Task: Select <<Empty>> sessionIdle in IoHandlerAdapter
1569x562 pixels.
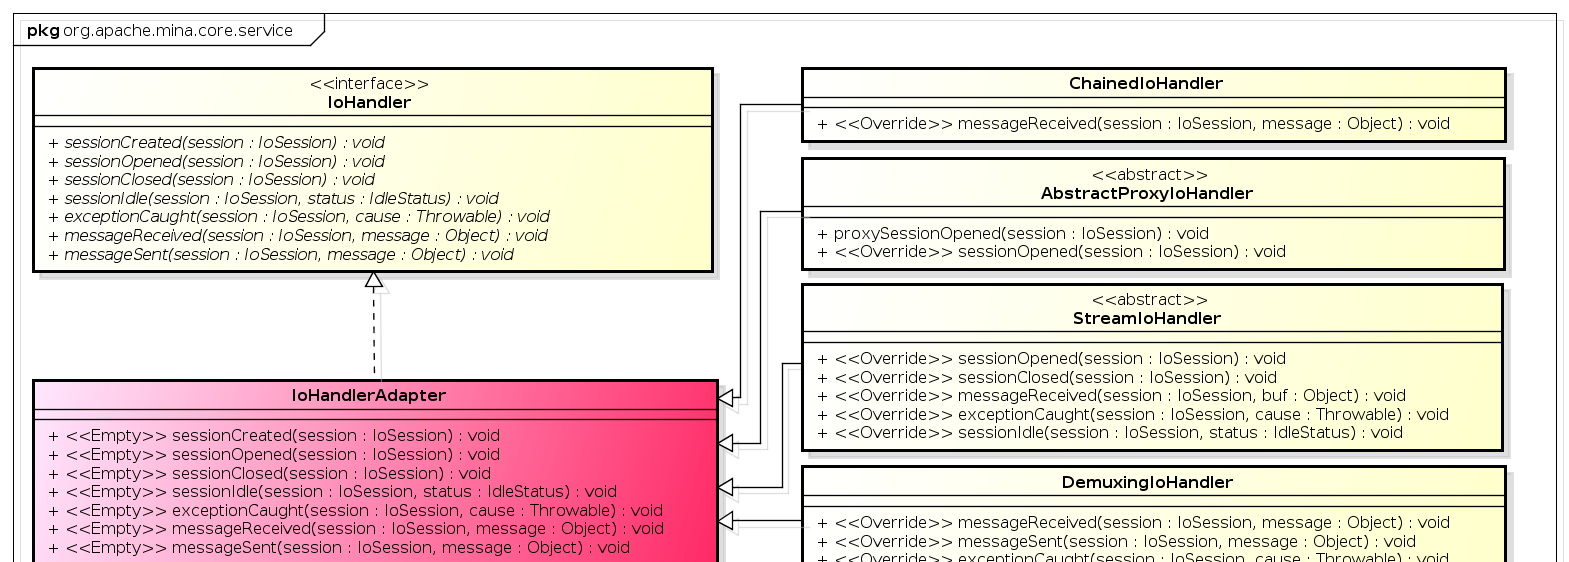Action: 332,492
